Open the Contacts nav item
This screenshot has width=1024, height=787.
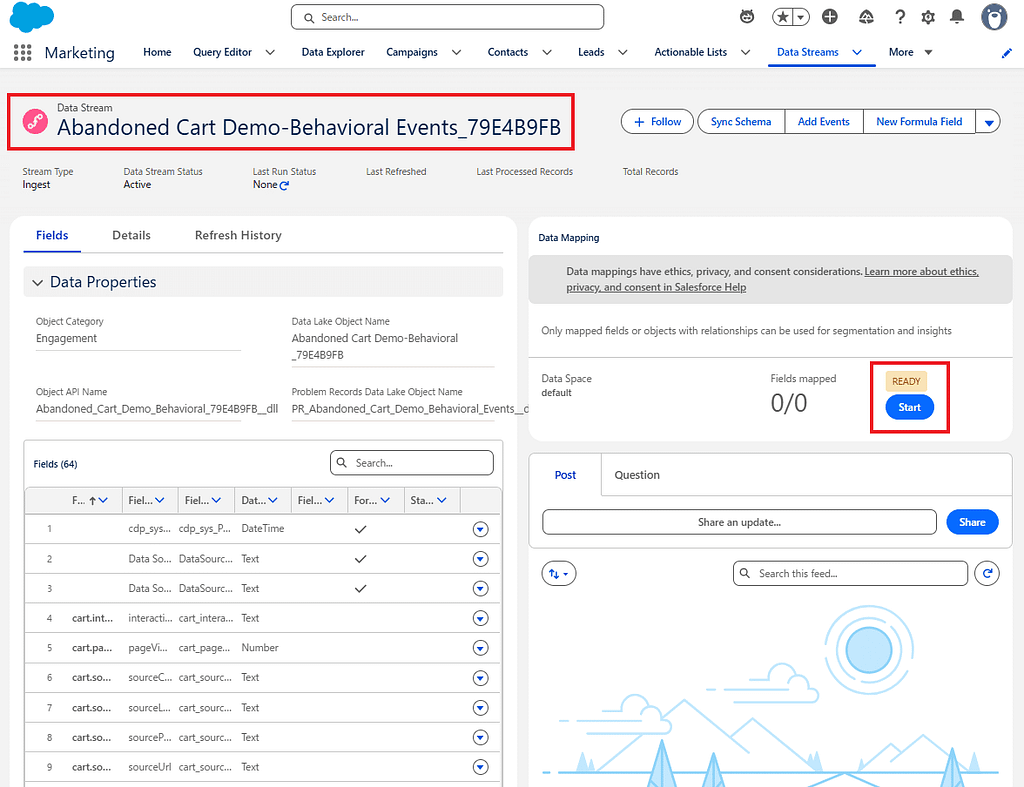tap(507, 52)
